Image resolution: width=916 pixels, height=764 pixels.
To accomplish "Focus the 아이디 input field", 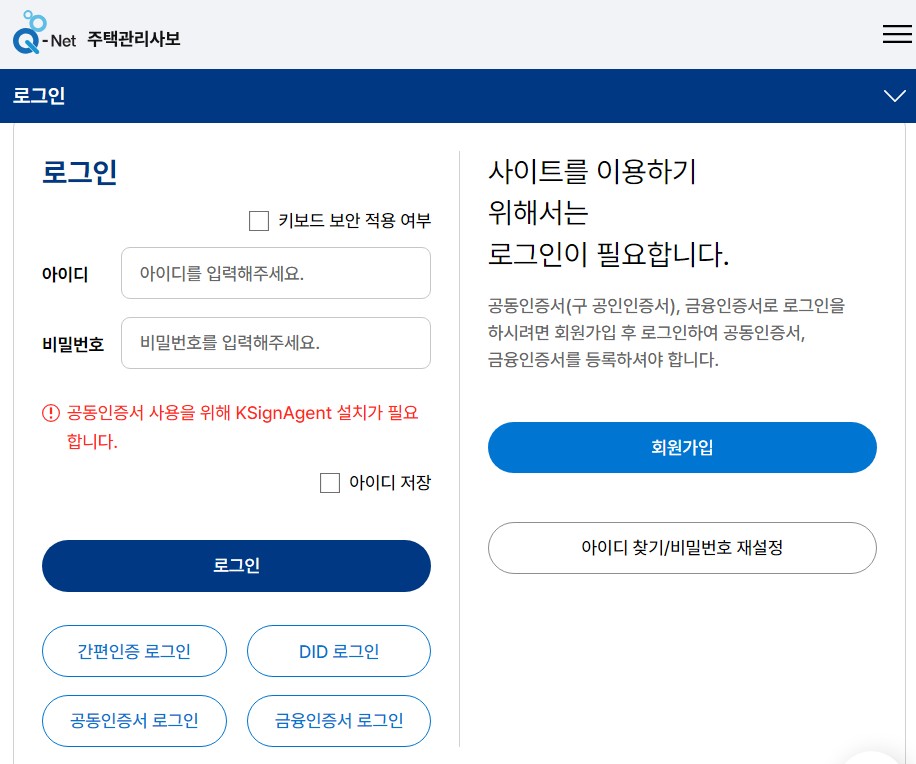I will pos(276,273).
